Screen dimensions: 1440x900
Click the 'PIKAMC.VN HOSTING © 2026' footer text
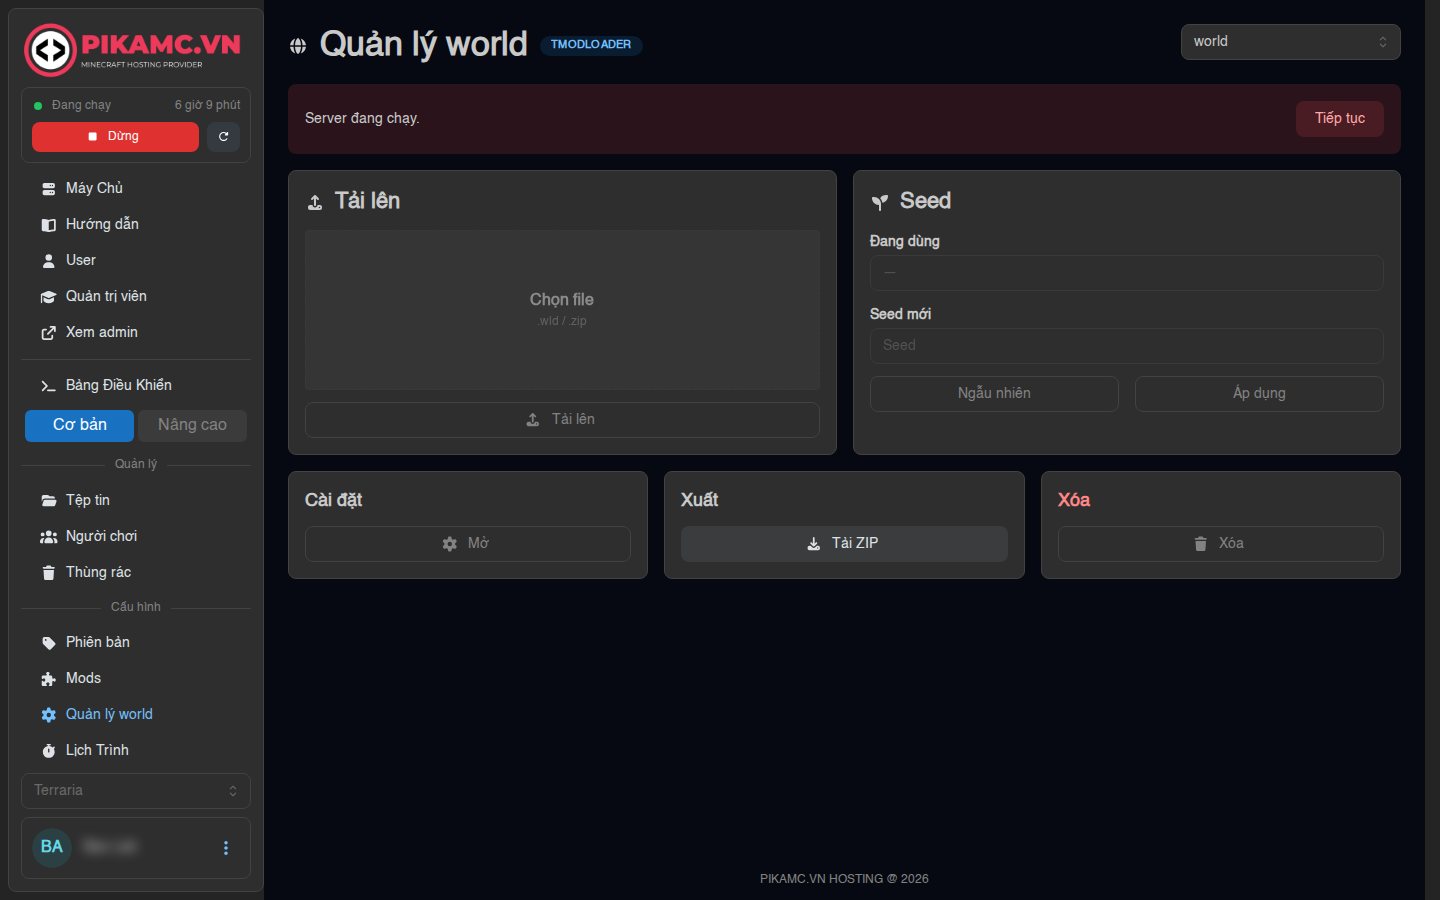844,879
